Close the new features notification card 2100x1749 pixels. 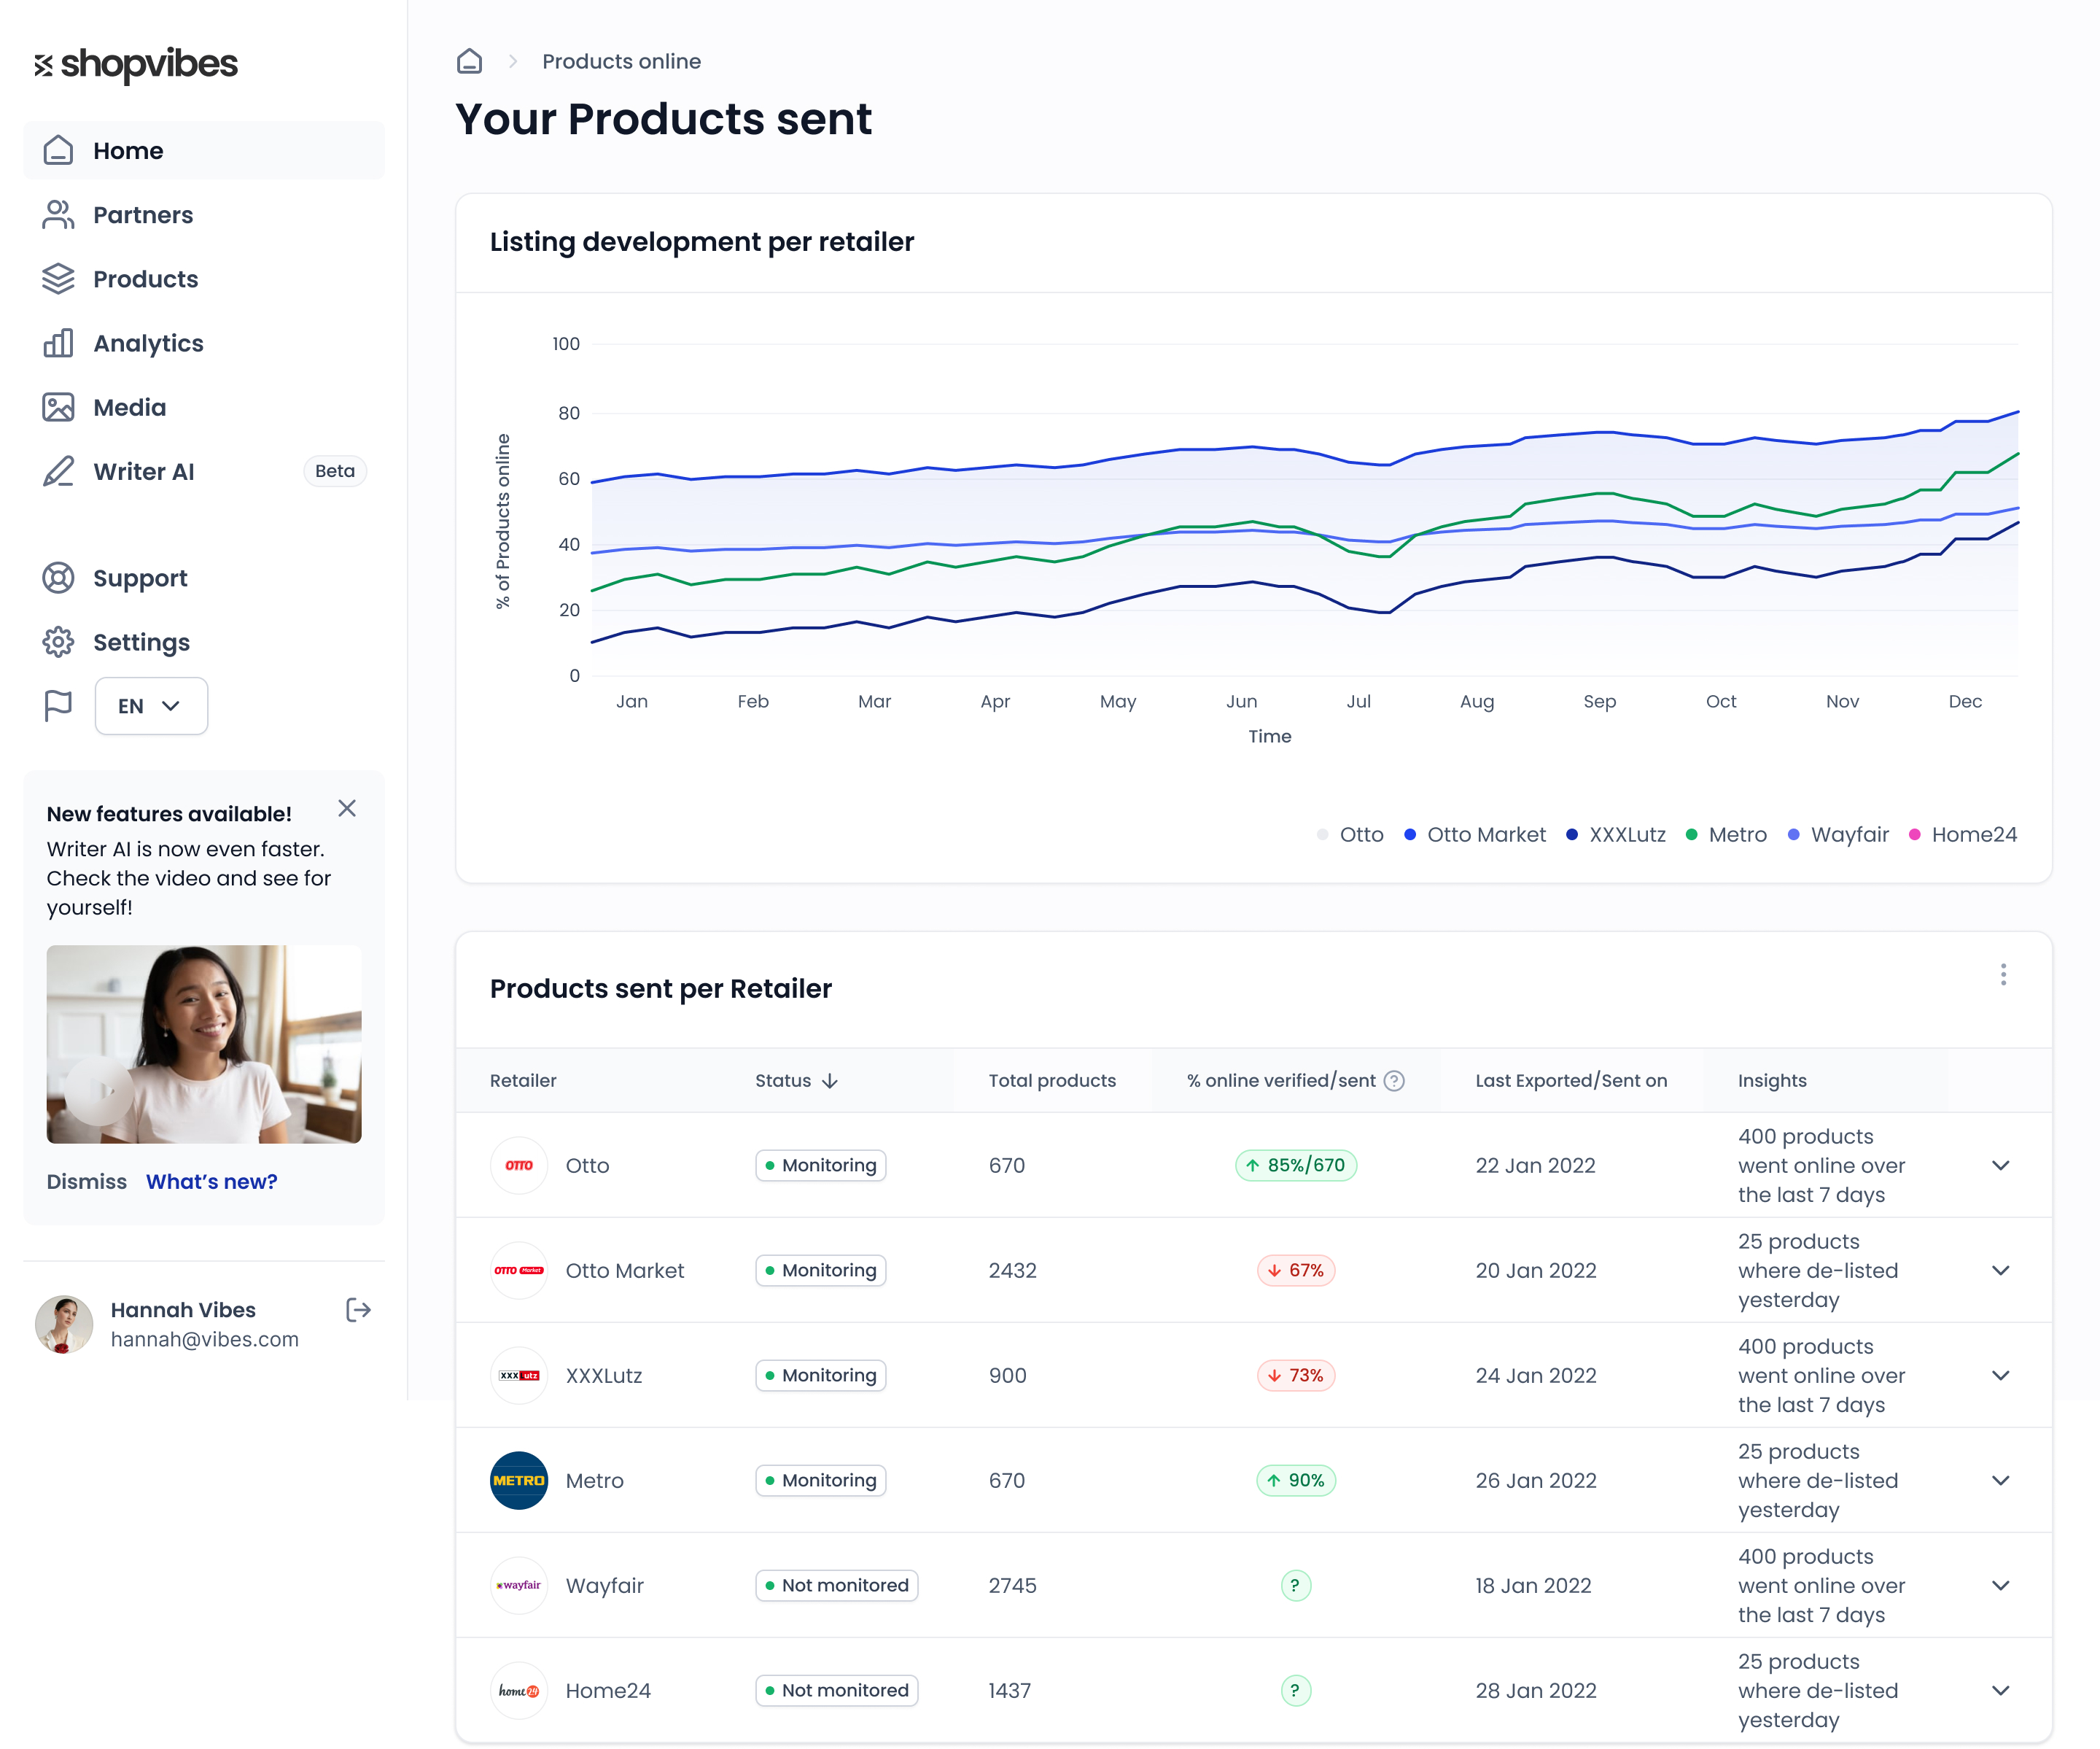coord(347,808)
